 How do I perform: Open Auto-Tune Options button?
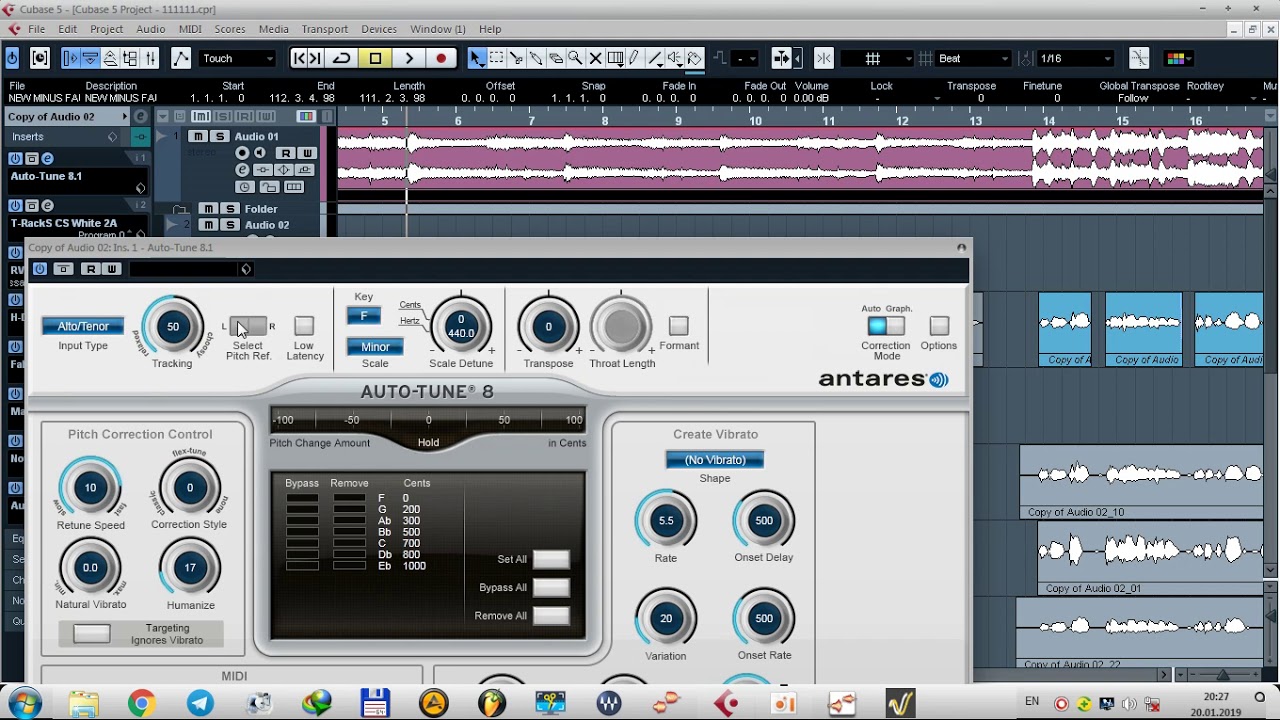(939, 326)
